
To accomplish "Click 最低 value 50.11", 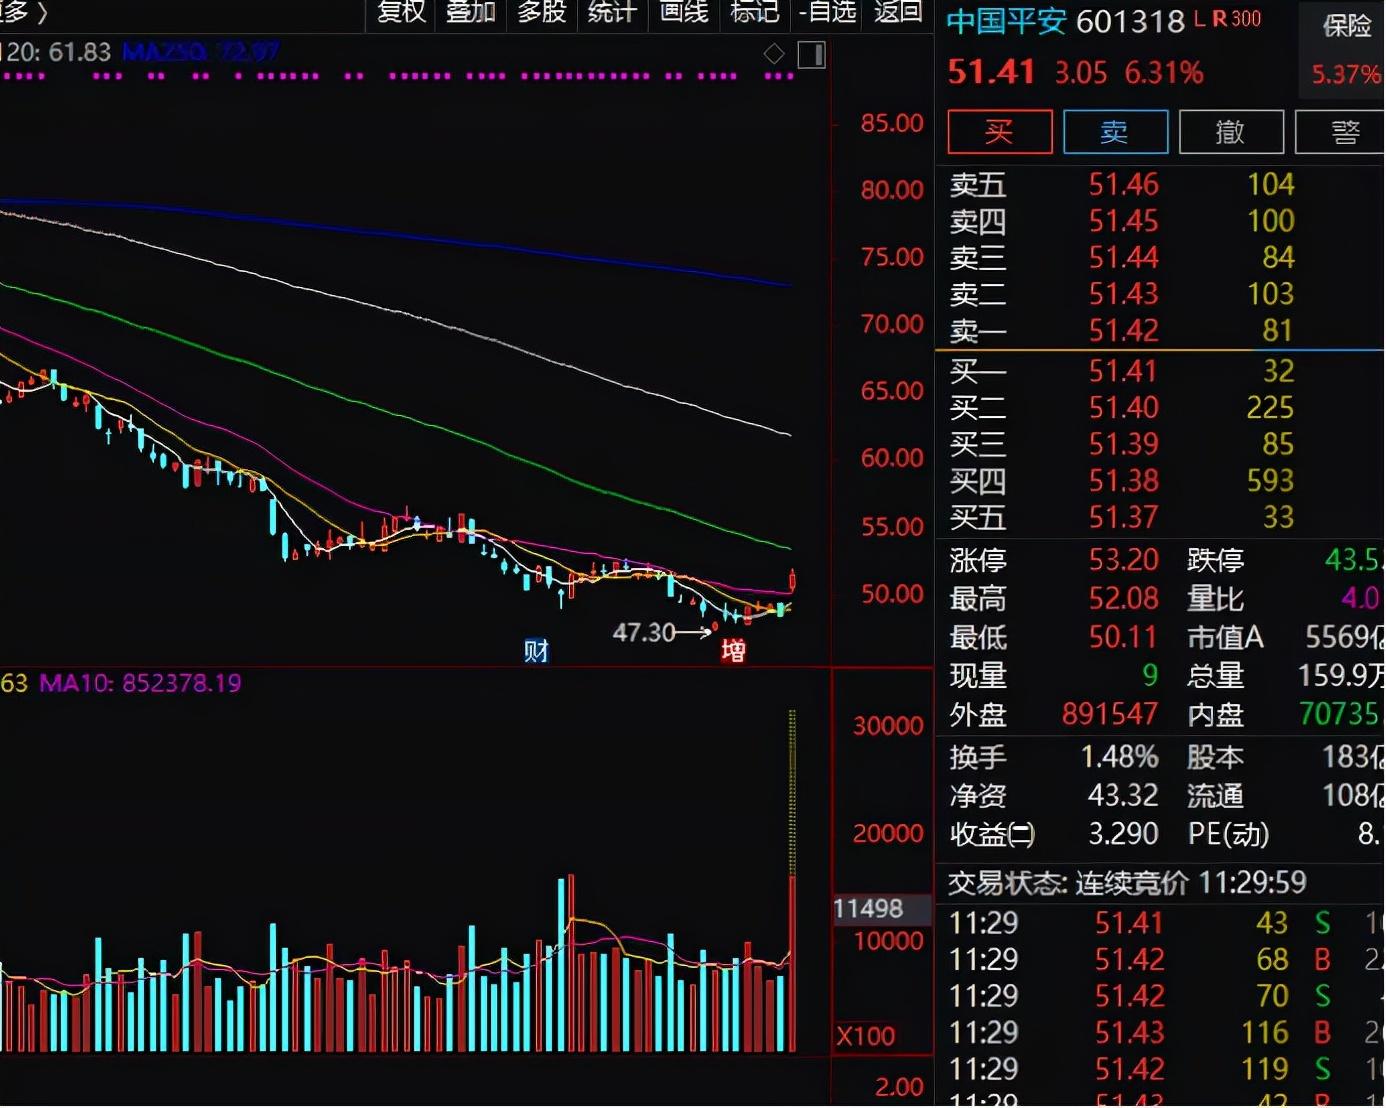I will [1123, 638].
